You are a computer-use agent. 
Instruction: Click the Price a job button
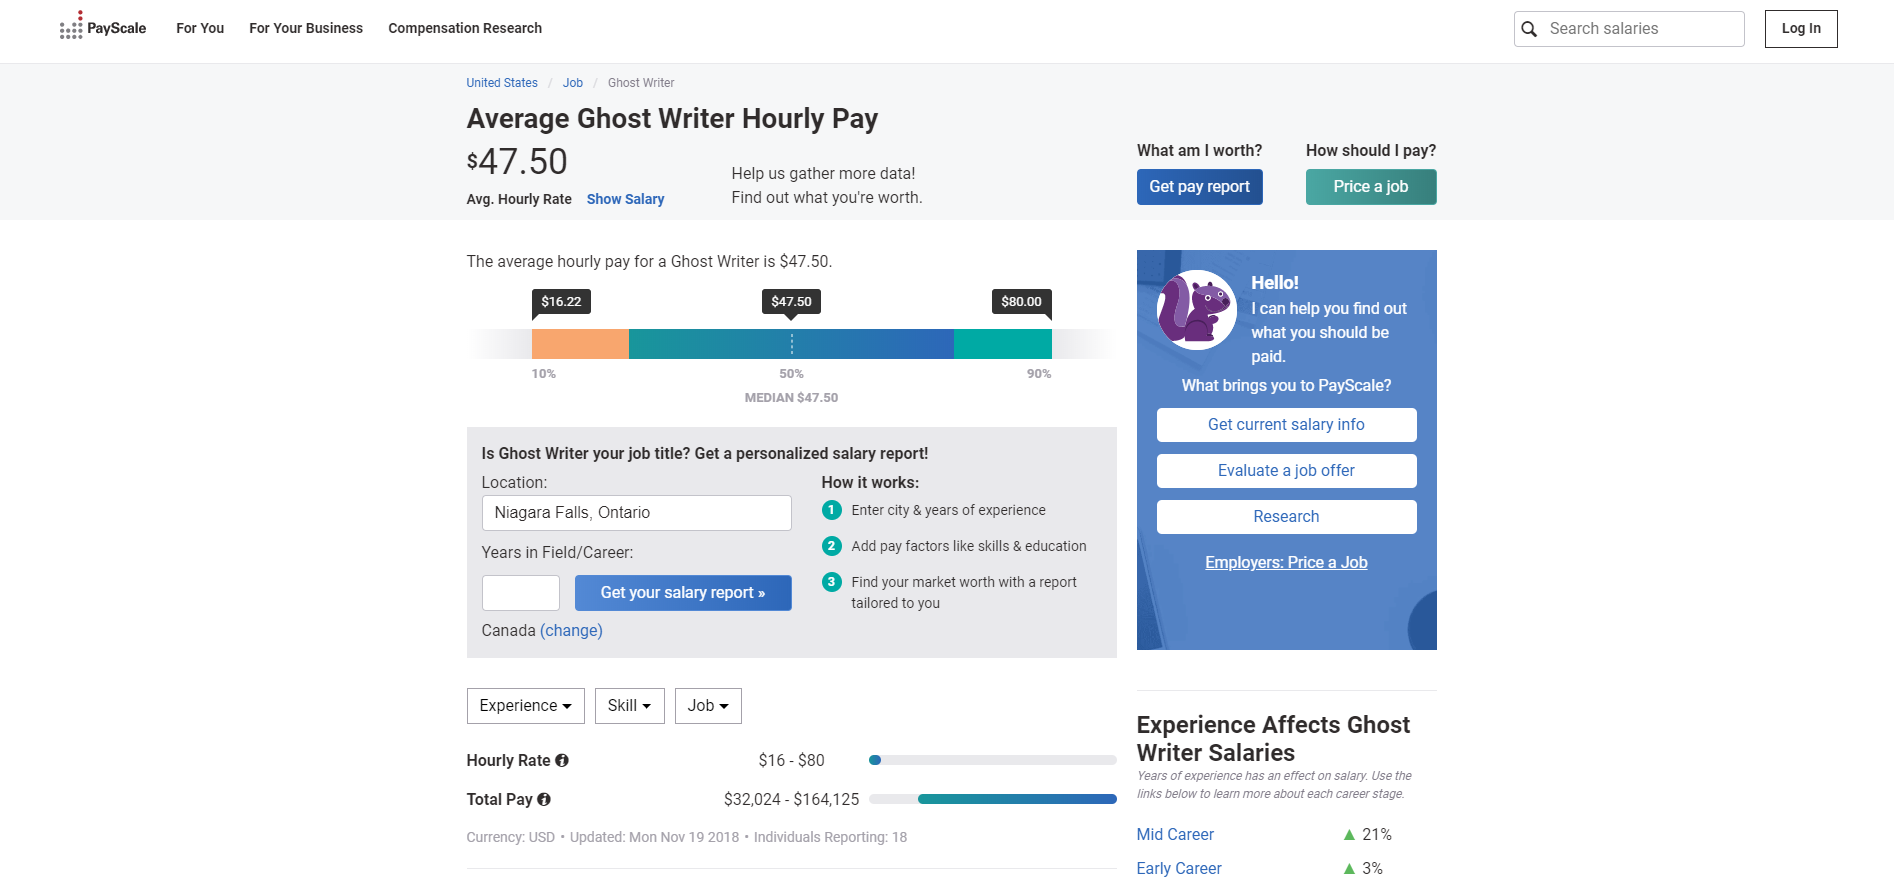[x=1371, y=187]
